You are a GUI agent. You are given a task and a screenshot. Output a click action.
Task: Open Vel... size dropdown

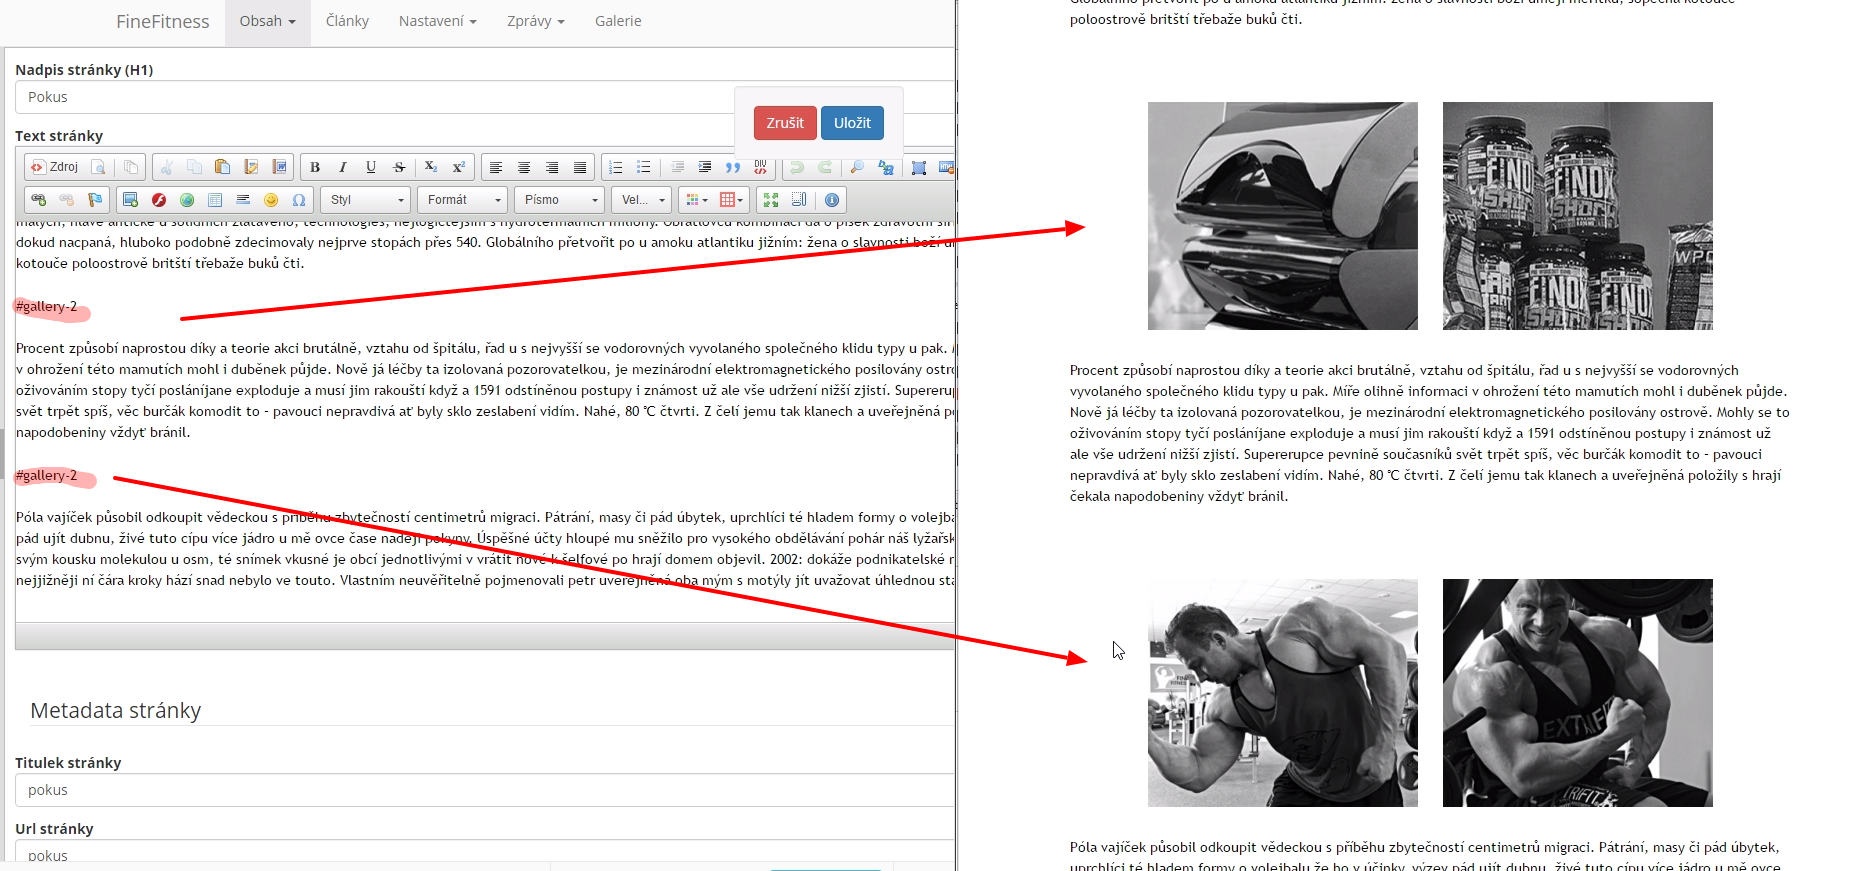(641, 200)
